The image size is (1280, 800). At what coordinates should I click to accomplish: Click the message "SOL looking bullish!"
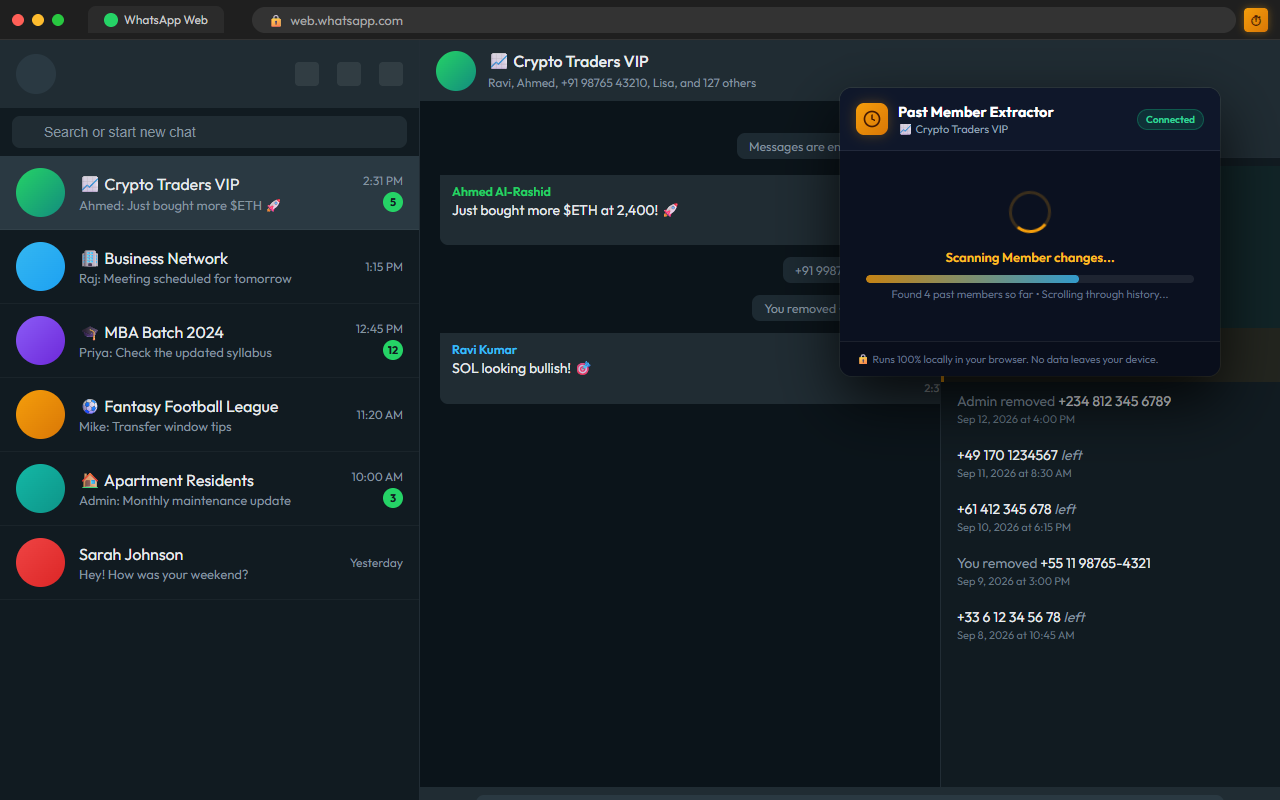tap(521, 368)
